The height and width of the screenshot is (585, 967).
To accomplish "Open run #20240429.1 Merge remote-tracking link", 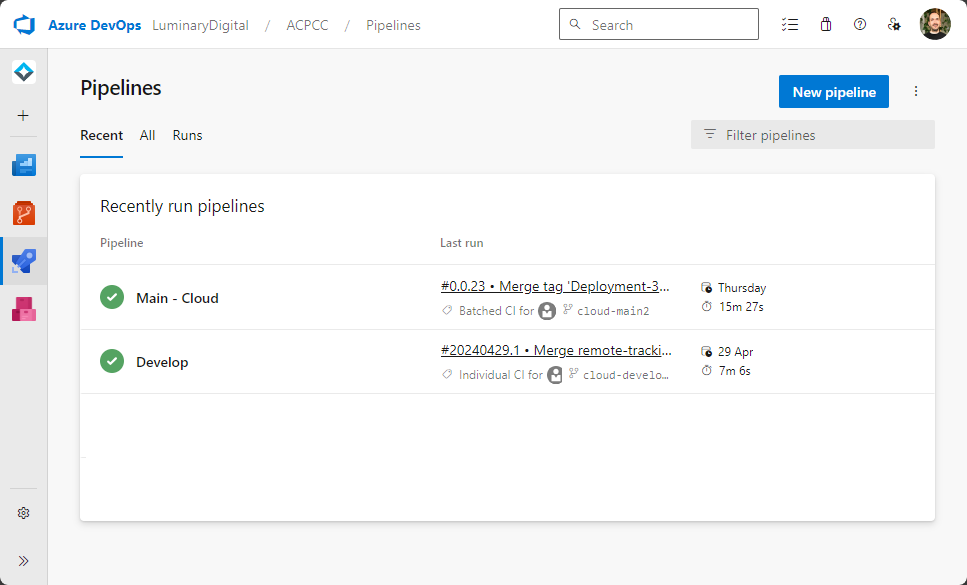I will [556, 350].
